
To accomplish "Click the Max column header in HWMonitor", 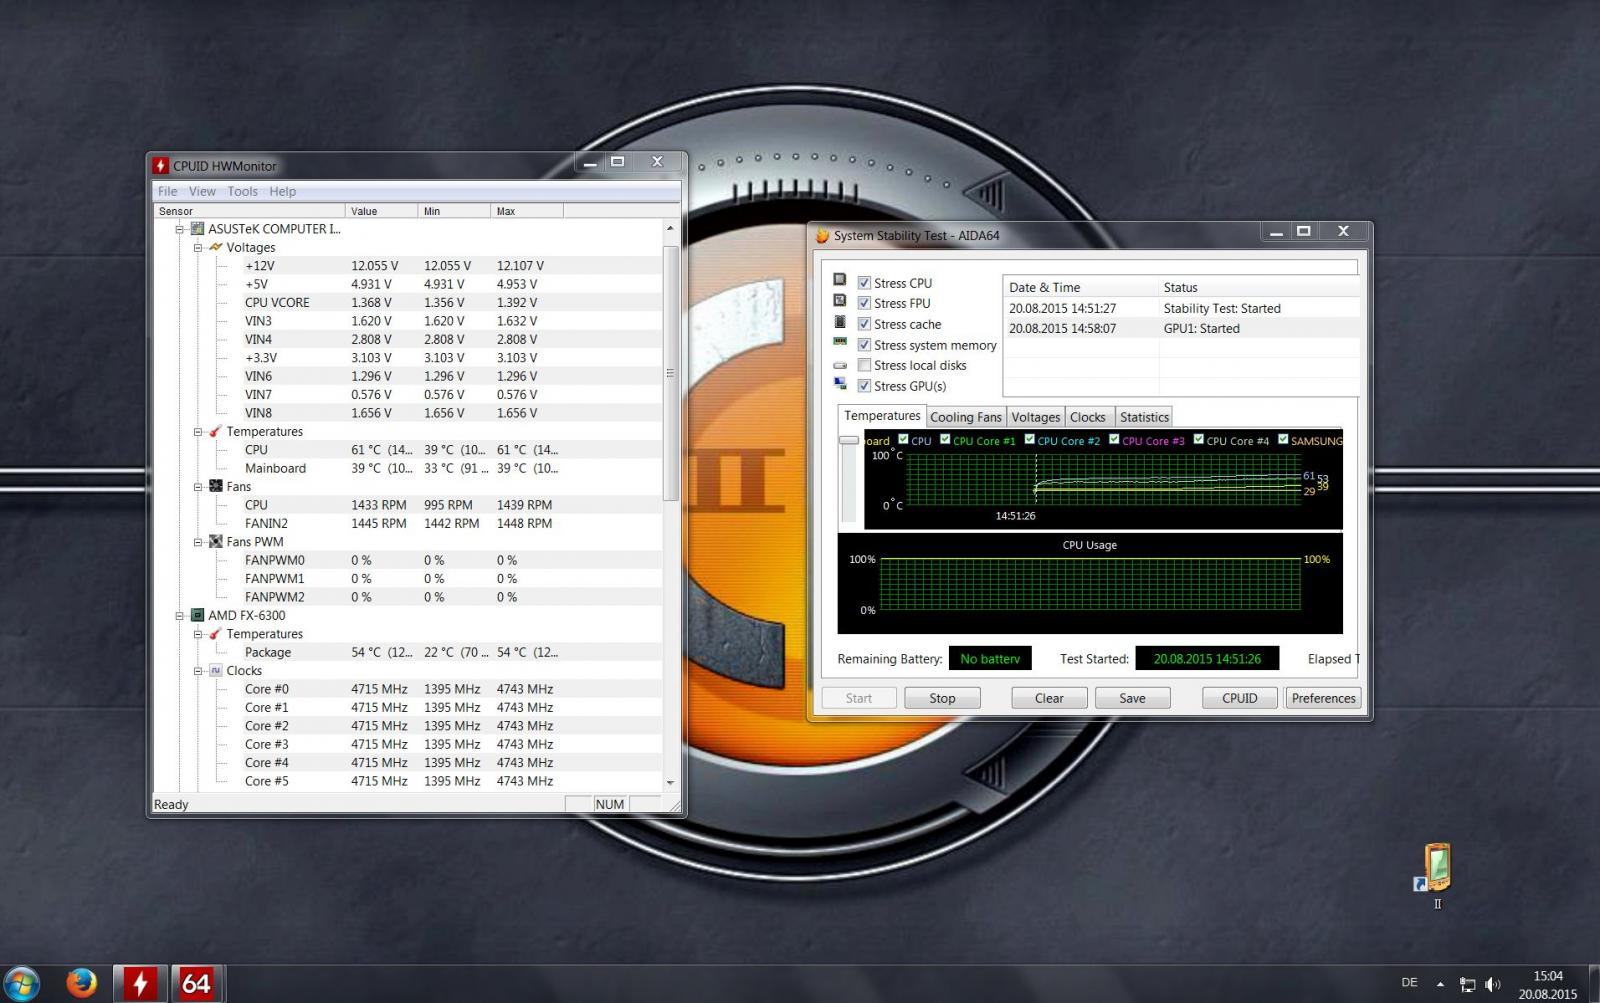I will (527, 211).
